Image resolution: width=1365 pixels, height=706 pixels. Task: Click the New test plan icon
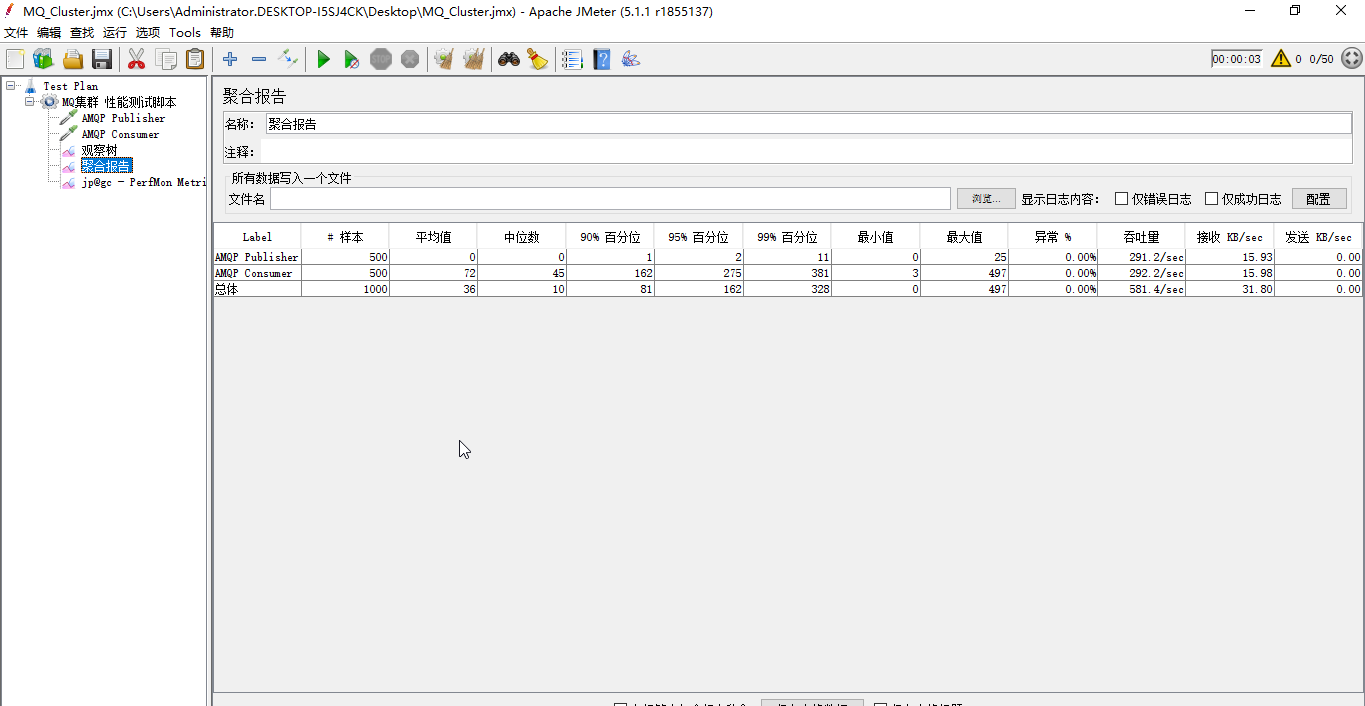[15, 59]
